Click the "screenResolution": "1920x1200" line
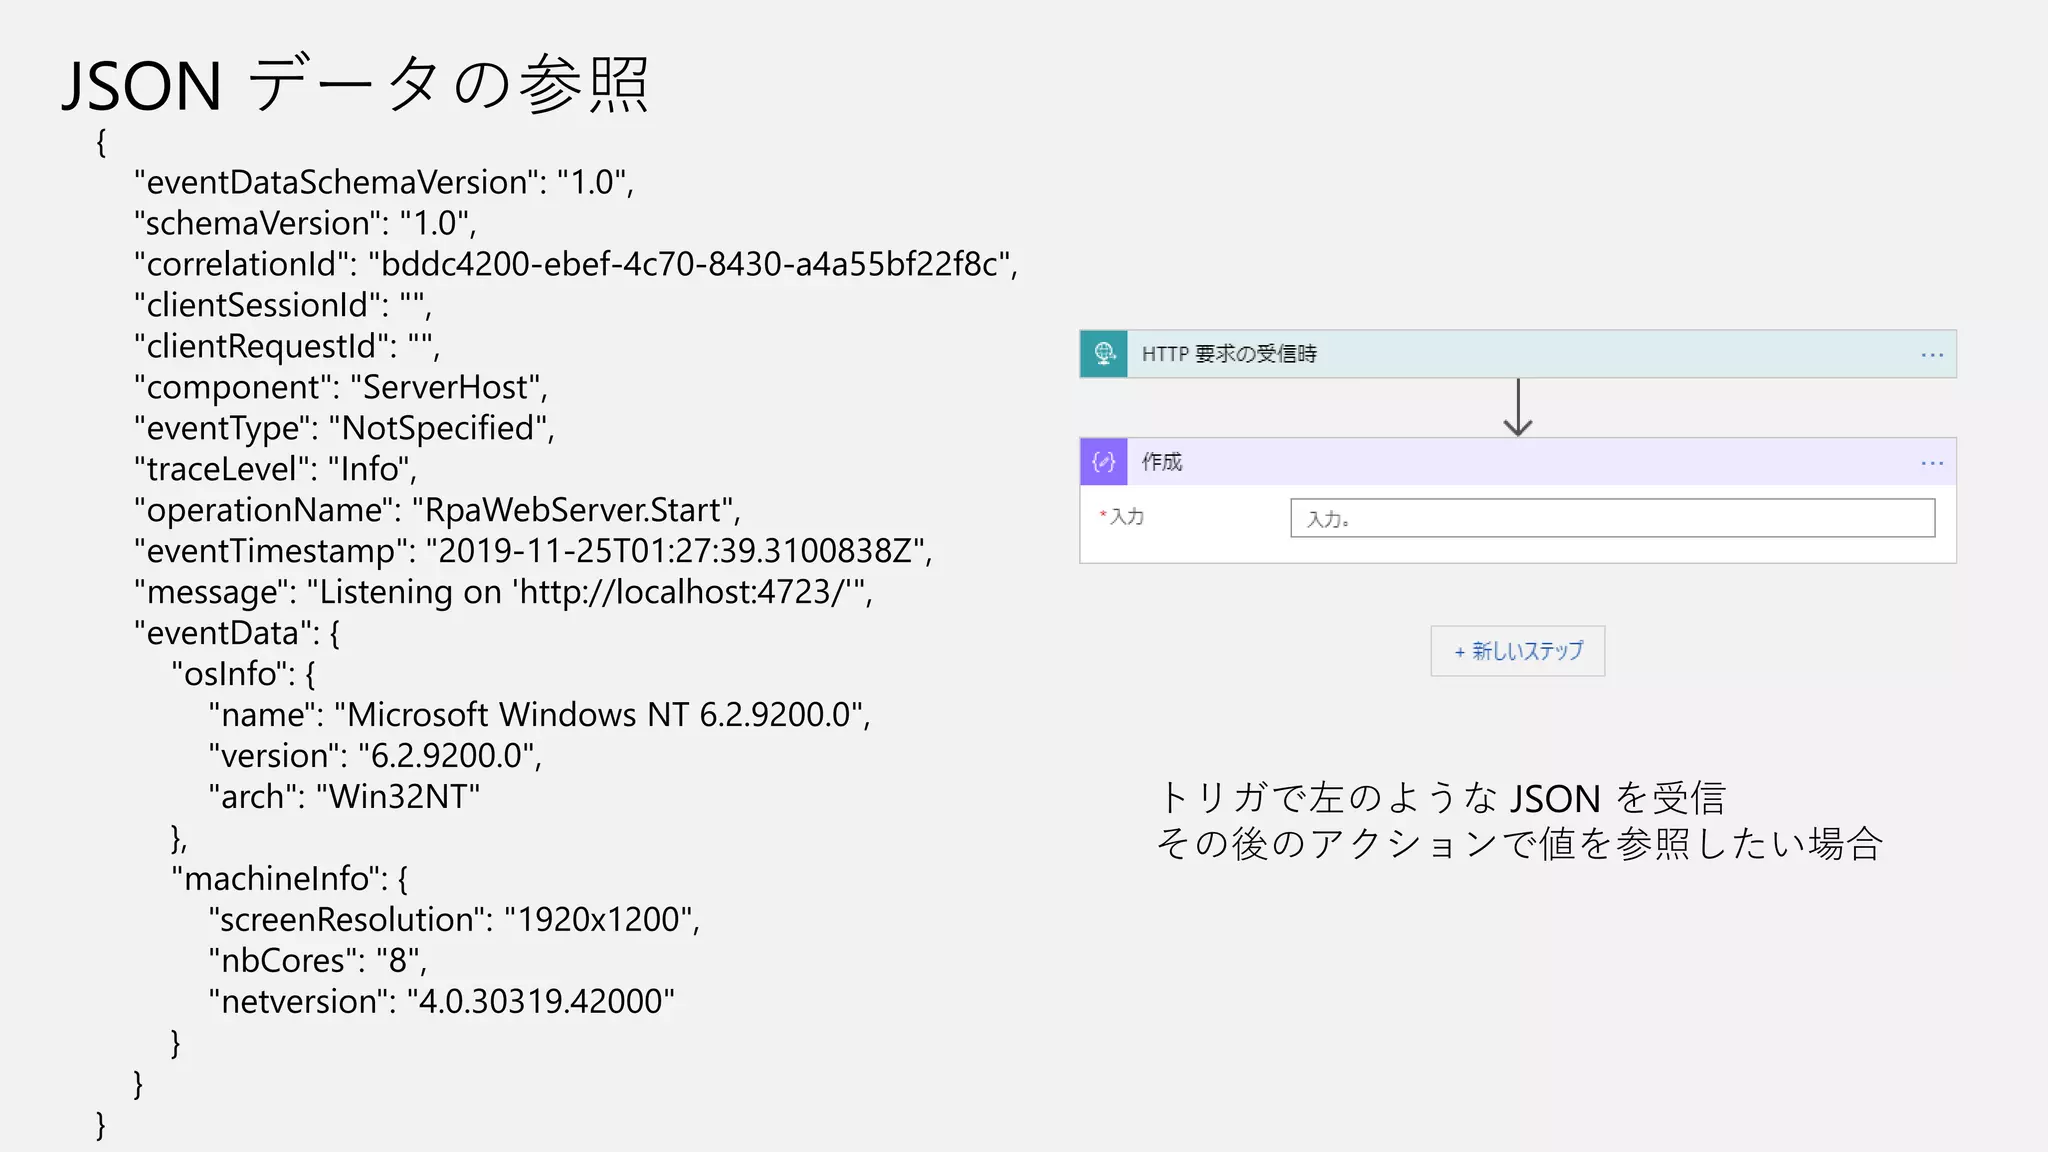 454,920
